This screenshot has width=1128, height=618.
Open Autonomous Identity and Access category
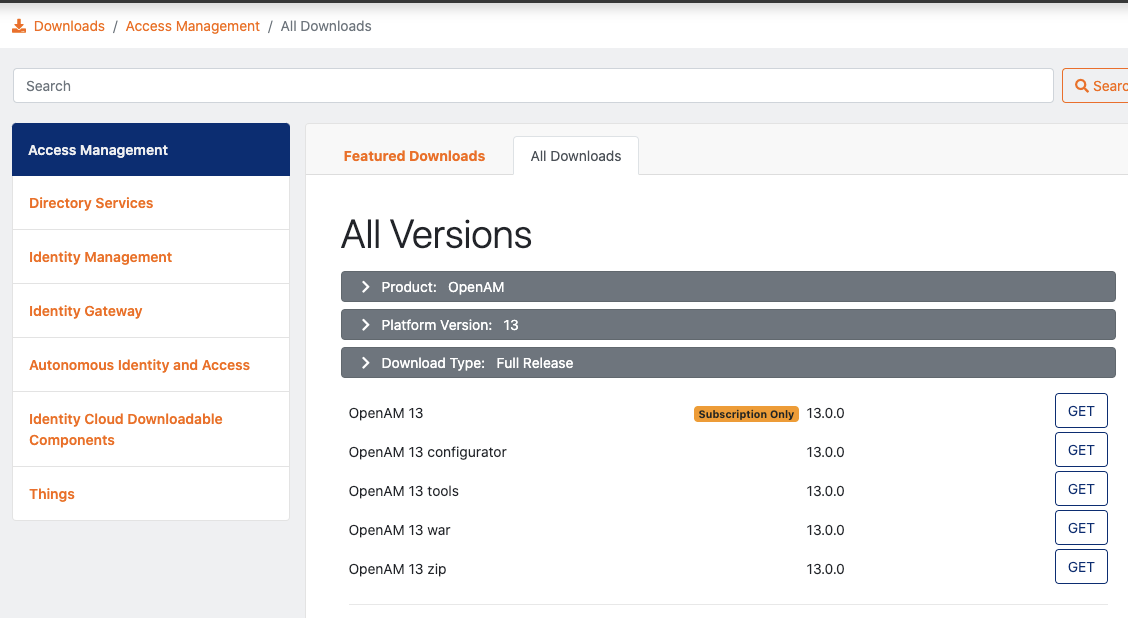(151, 365)
